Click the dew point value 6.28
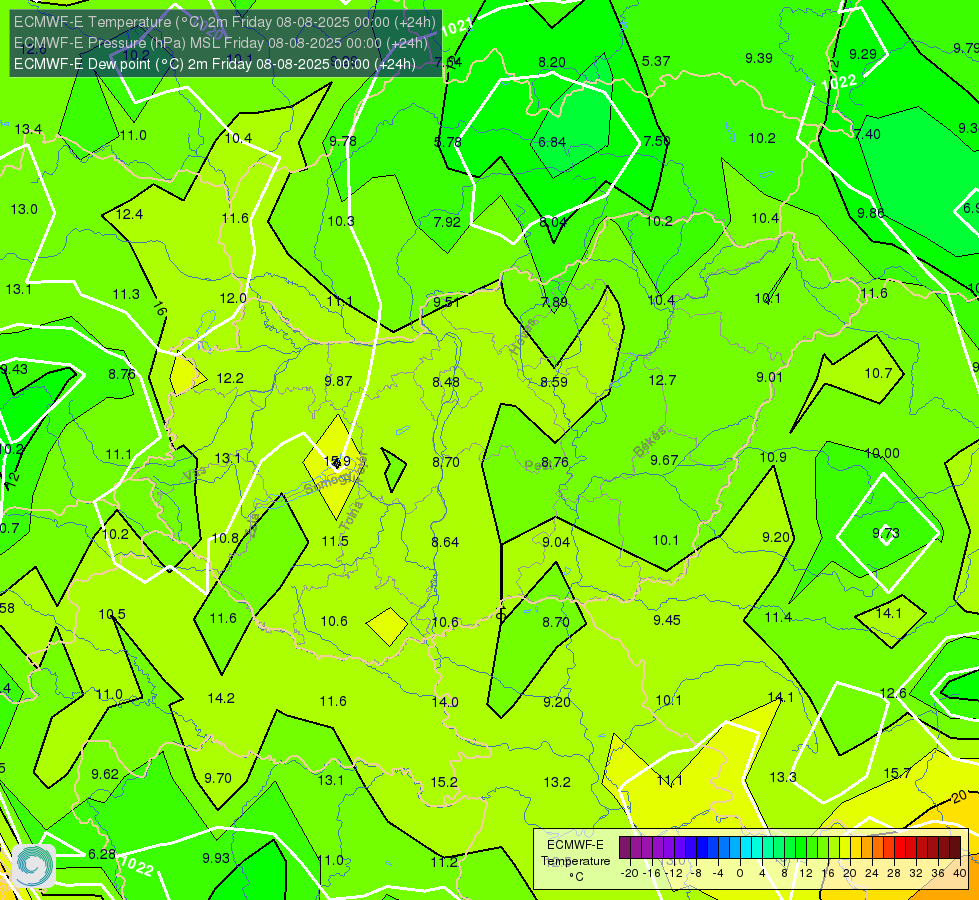The image size is (979, 900). point(102,854)
